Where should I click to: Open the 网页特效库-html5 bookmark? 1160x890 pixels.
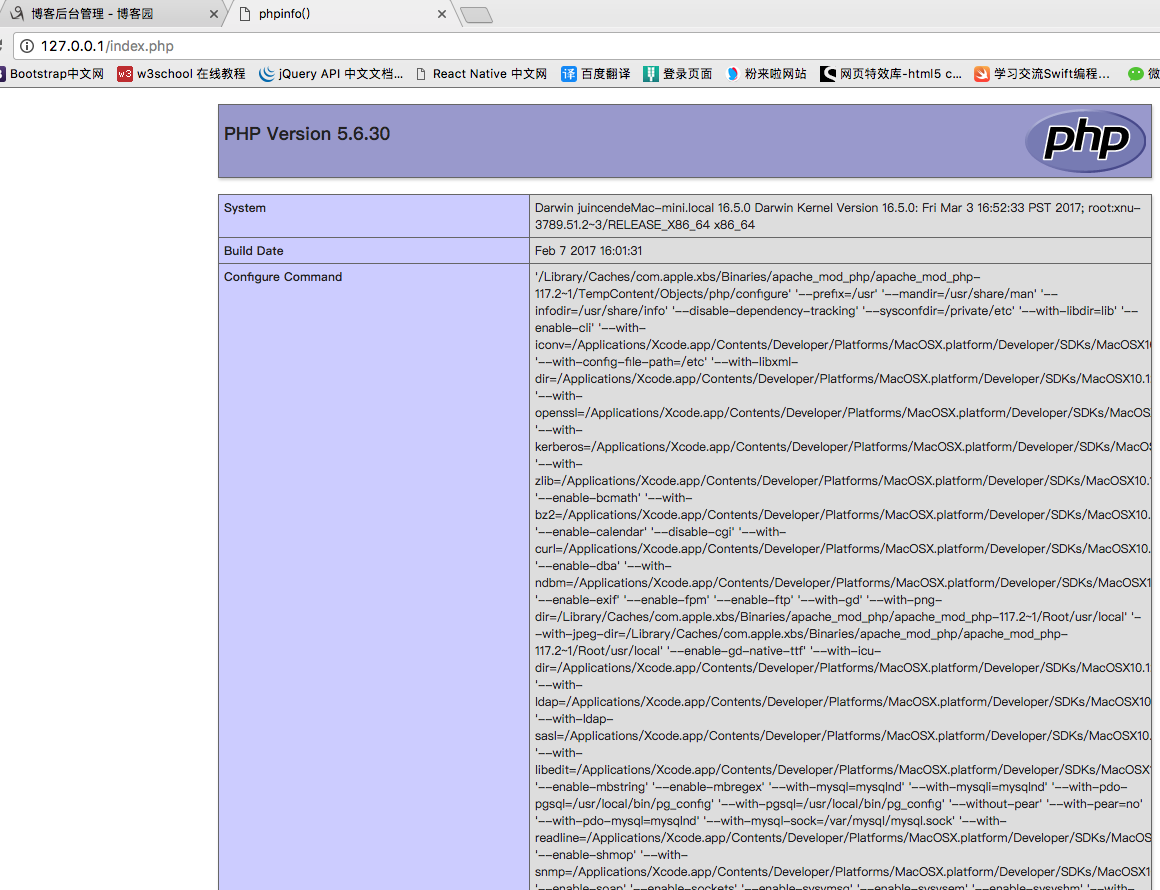pyautogui.click(x=891, y=74)
